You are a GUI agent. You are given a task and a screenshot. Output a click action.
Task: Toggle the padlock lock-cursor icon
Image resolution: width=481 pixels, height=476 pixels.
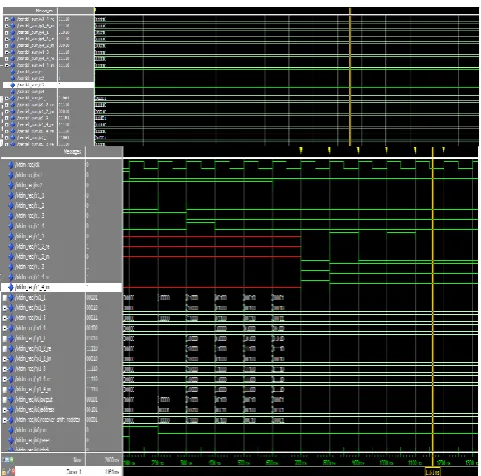click(4, 471)
